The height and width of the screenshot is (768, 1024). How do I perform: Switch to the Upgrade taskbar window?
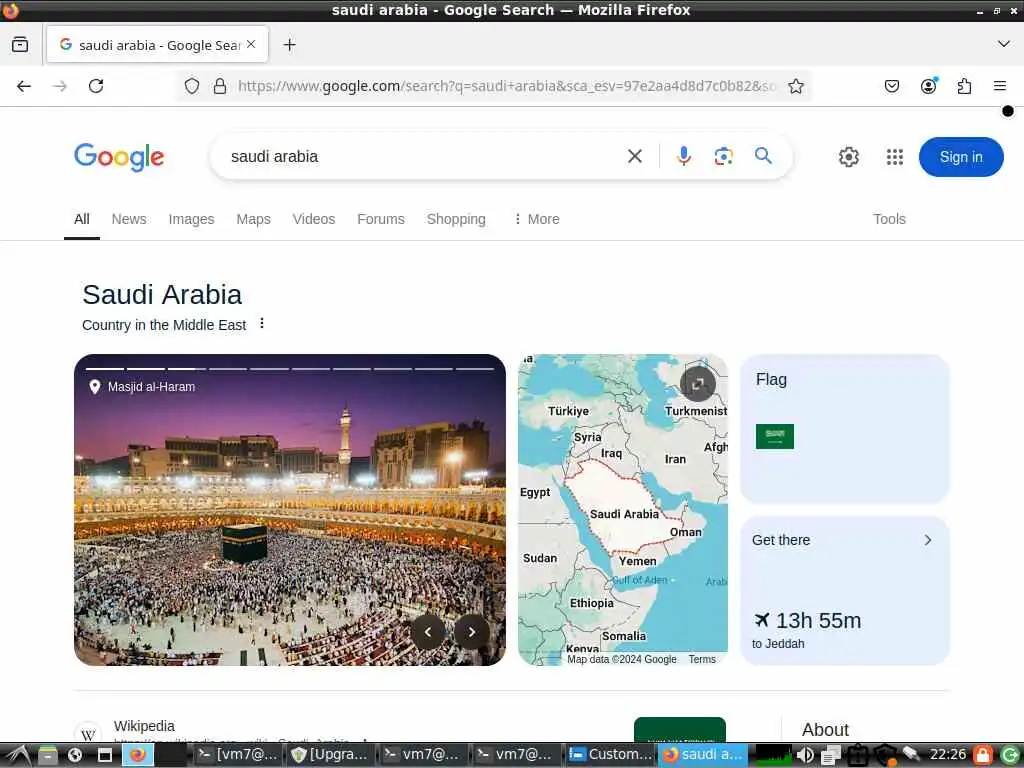(330, 755)
